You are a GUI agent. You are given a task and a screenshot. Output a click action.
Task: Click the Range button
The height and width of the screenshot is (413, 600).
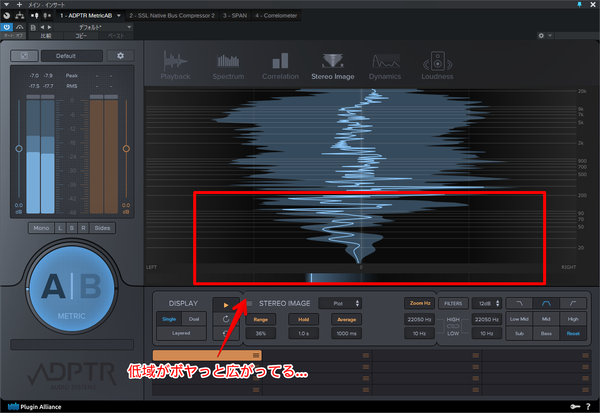click(x=261, y=319)
